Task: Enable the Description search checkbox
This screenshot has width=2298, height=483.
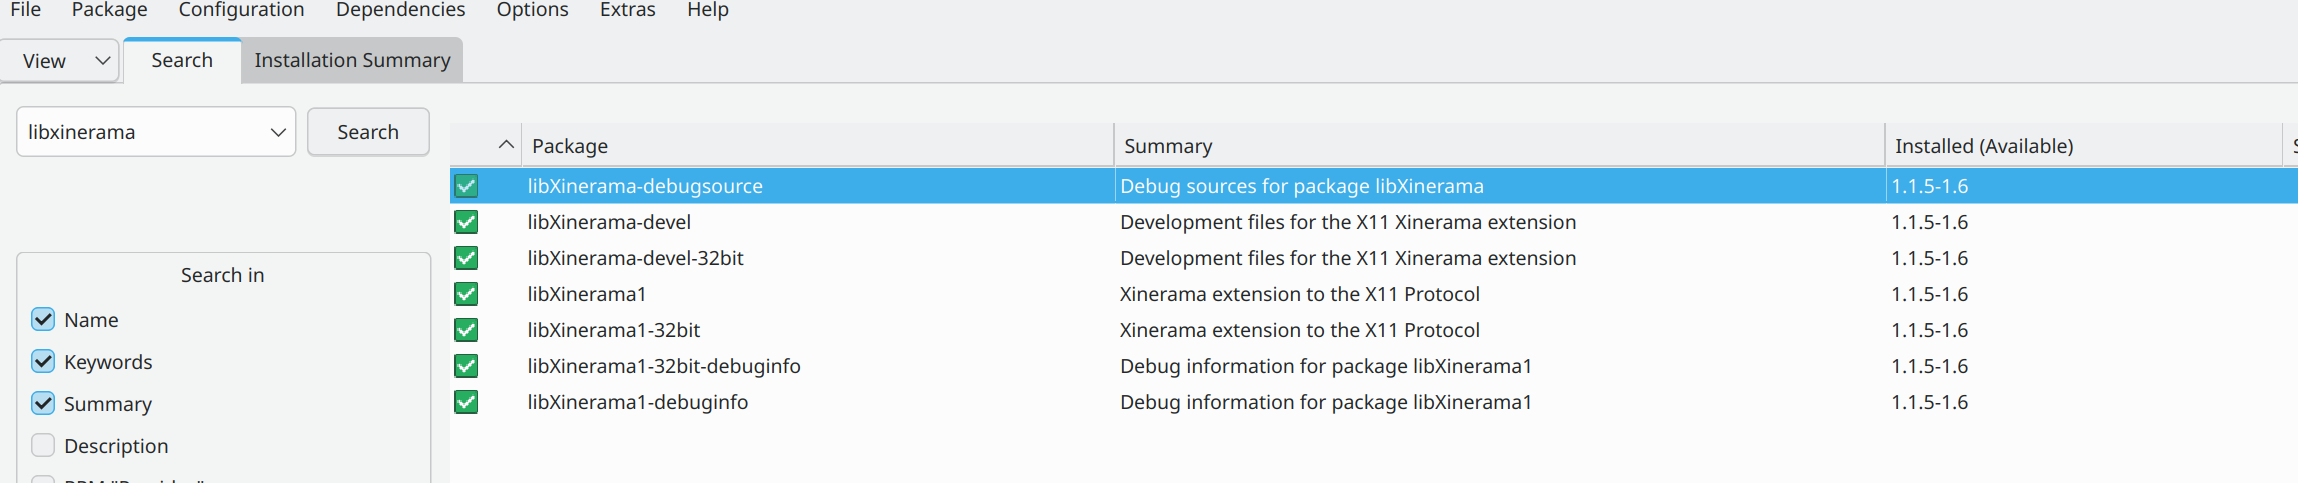Action: tap(43, 445)
